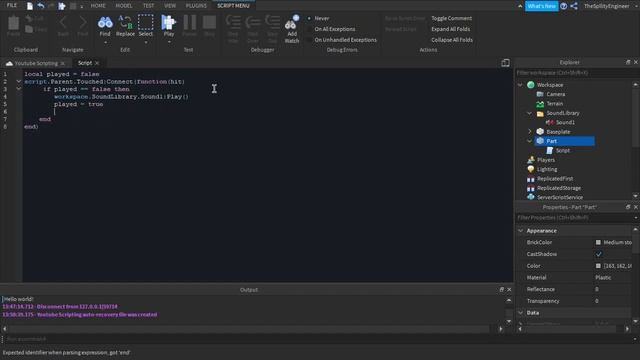The height and width of the screenshot is (360, 640).
Task: Switch to the VIEW ribbon tab
Action: coord(170,6)
